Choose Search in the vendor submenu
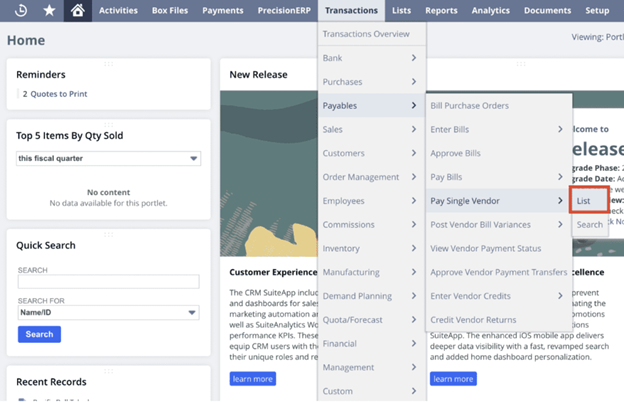This screenshot has width=624, height=402. [589, 224]
